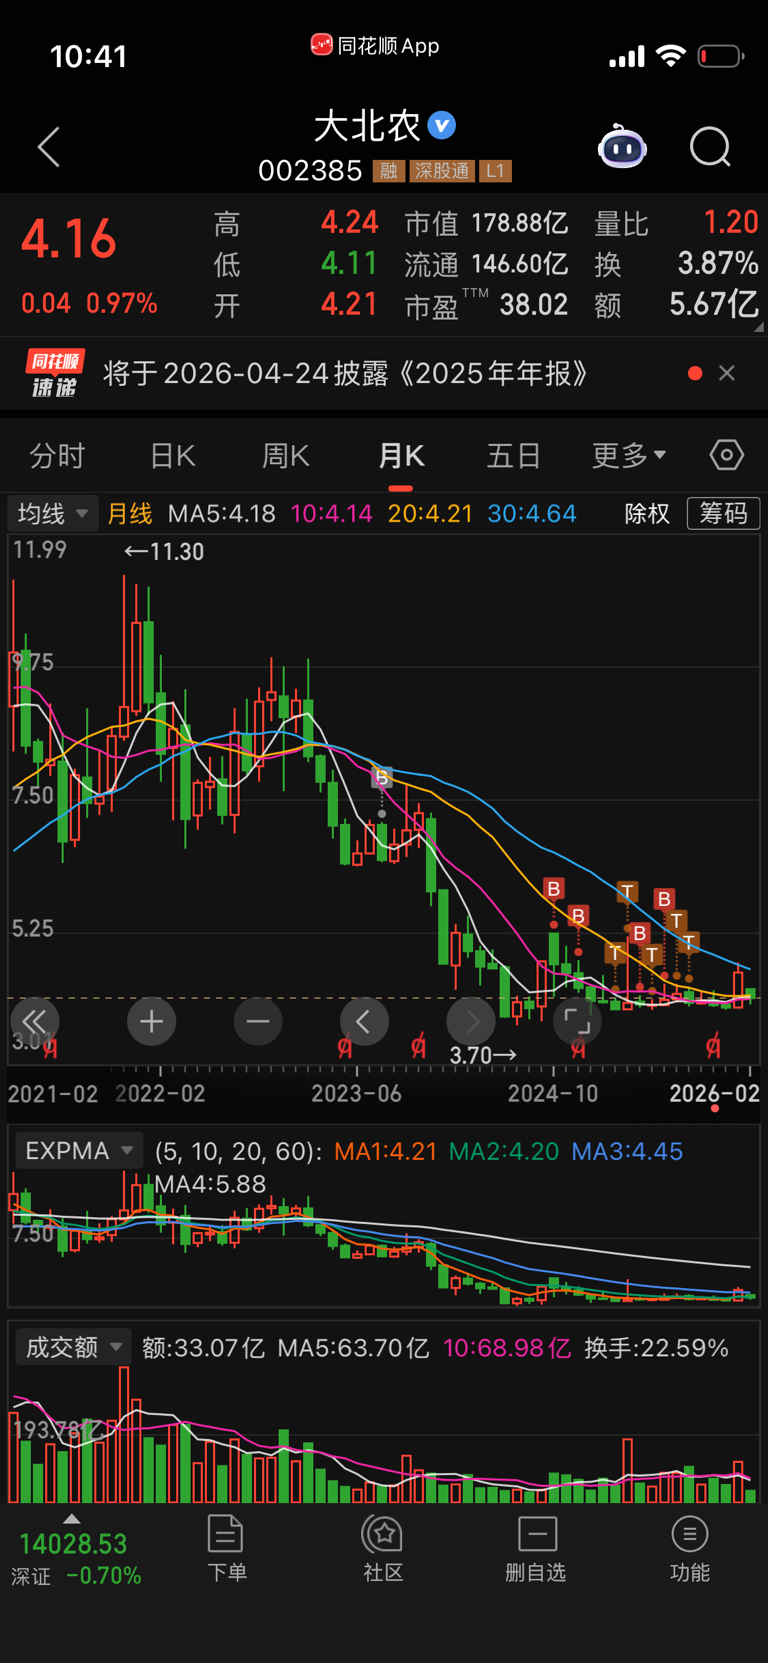Tap the 市值 178.88亿 value
The image size is (768, 1663).
(519, 223)
